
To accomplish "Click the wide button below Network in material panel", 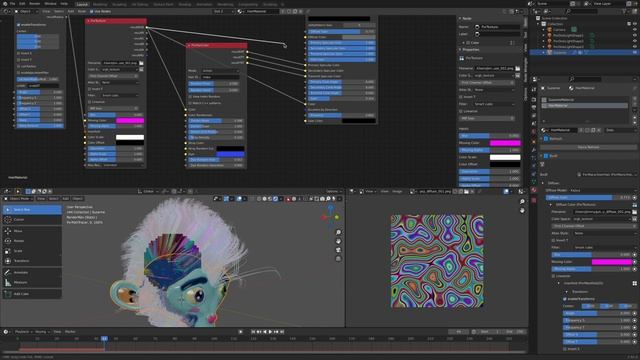I will coord(588,147).
